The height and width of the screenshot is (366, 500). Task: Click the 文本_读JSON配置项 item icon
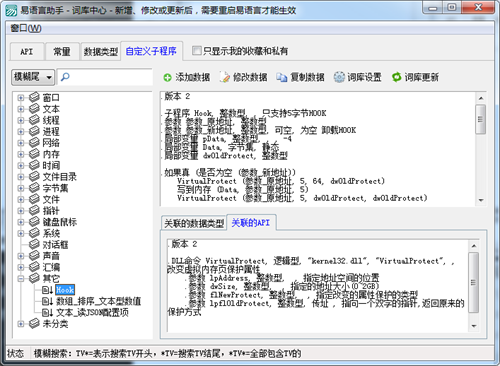(x=47, y=313)
